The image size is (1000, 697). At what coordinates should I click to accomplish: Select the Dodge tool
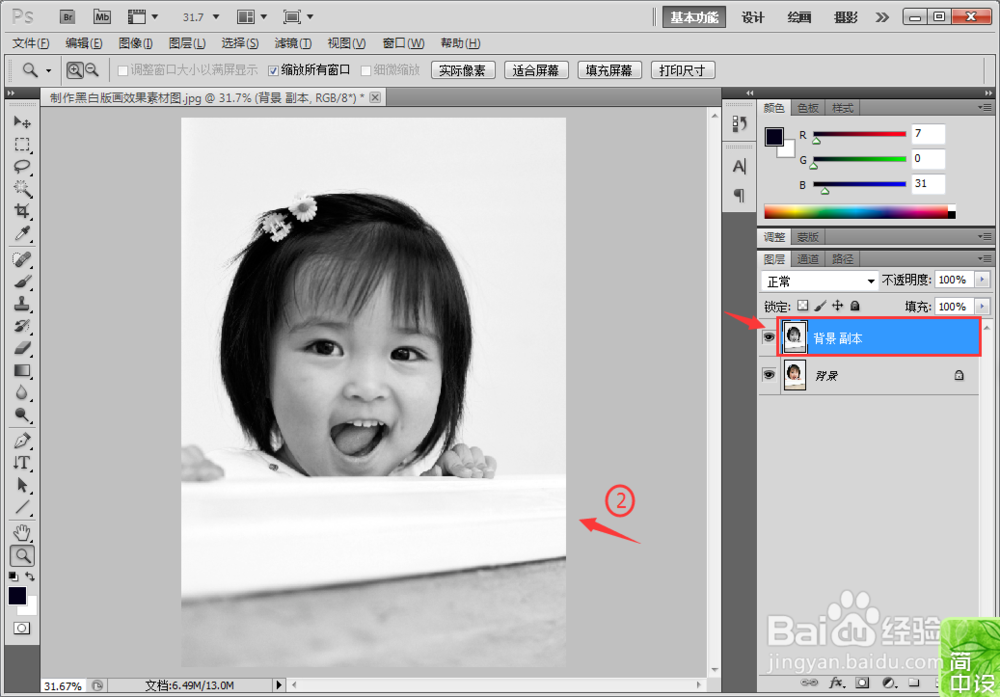[22, 415]
